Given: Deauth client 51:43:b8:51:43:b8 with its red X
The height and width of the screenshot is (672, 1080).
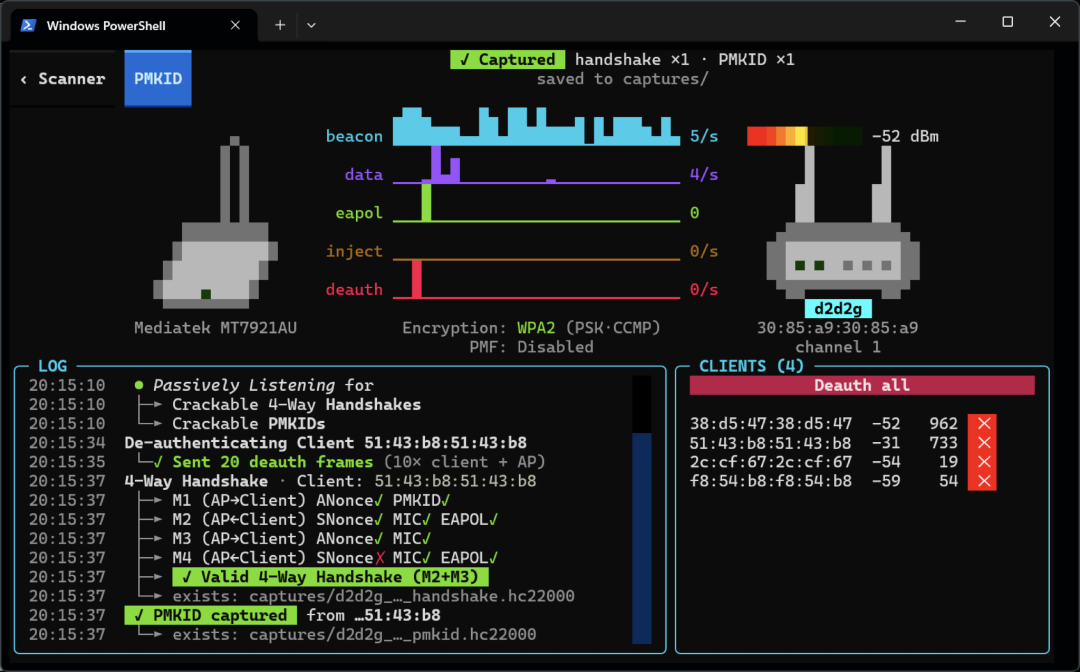Looking at the screenshot, I should coord(982,443).
